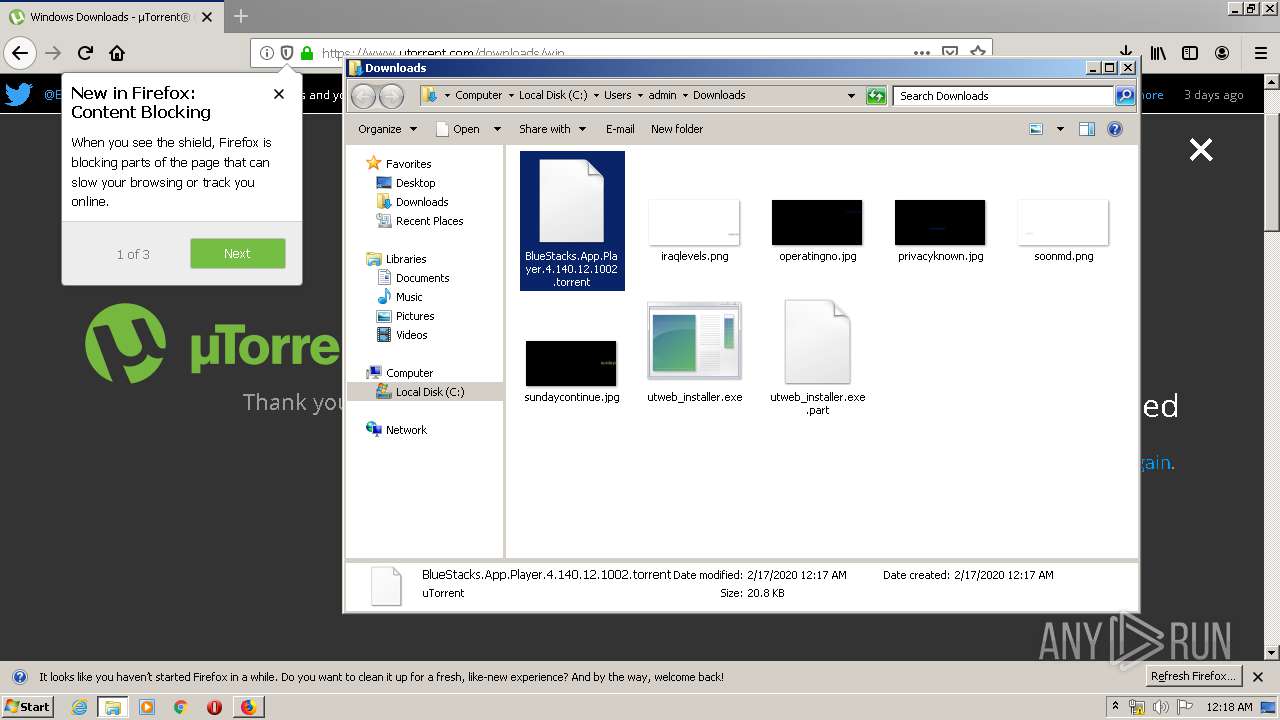Open Firefox account icon
The image size is (1280, 720).
1222,53
